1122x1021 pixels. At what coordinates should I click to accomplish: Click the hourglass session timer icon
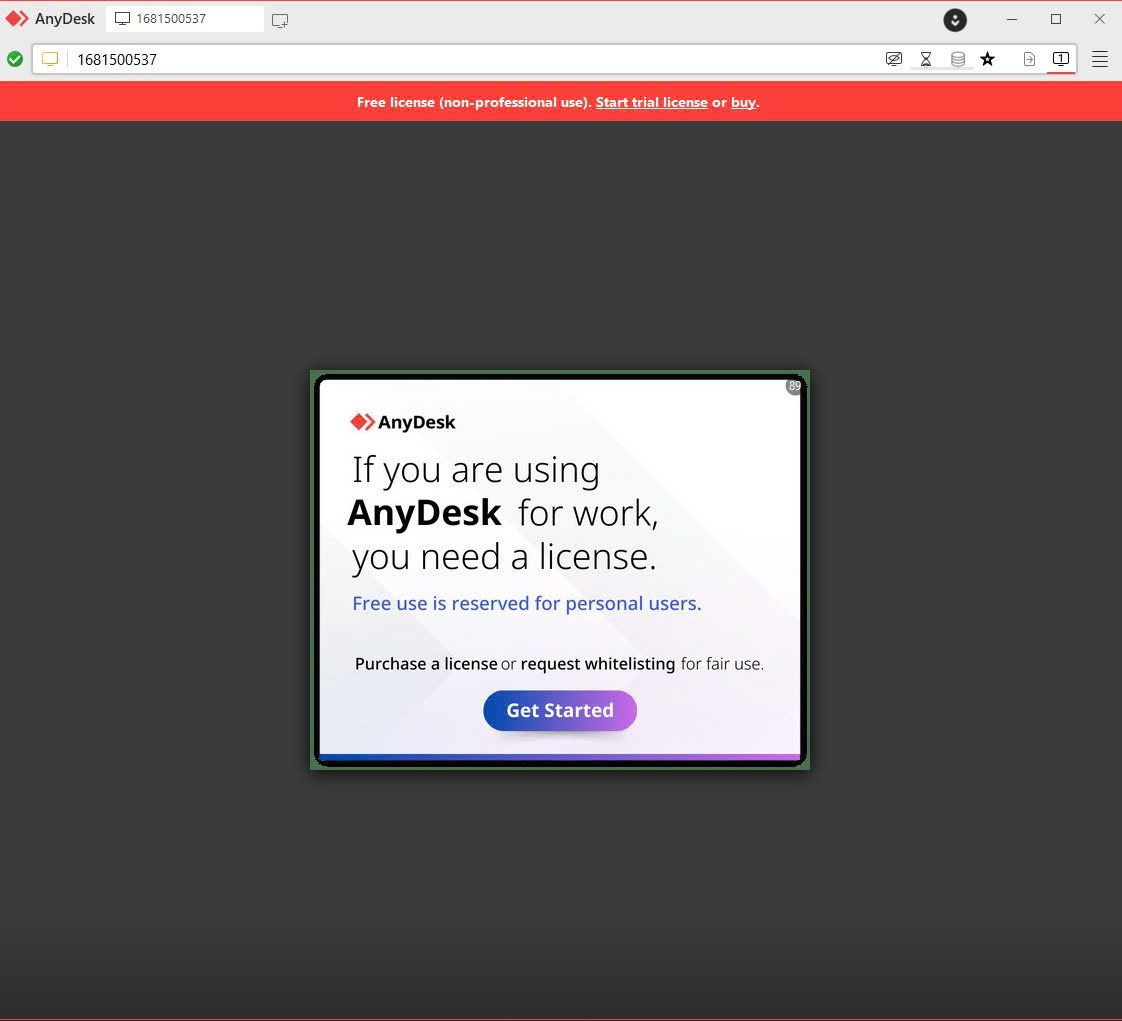click(926, 59)
